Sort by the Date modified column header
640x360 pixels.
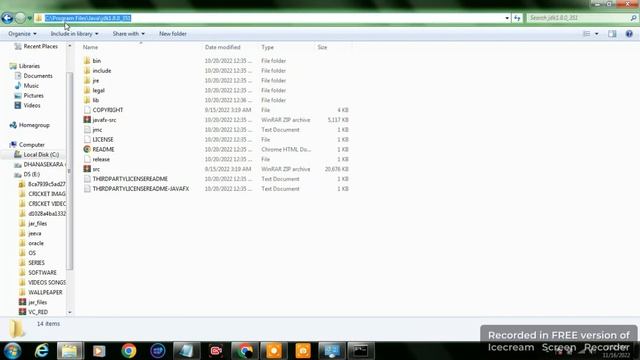click(x=222, y=47)
